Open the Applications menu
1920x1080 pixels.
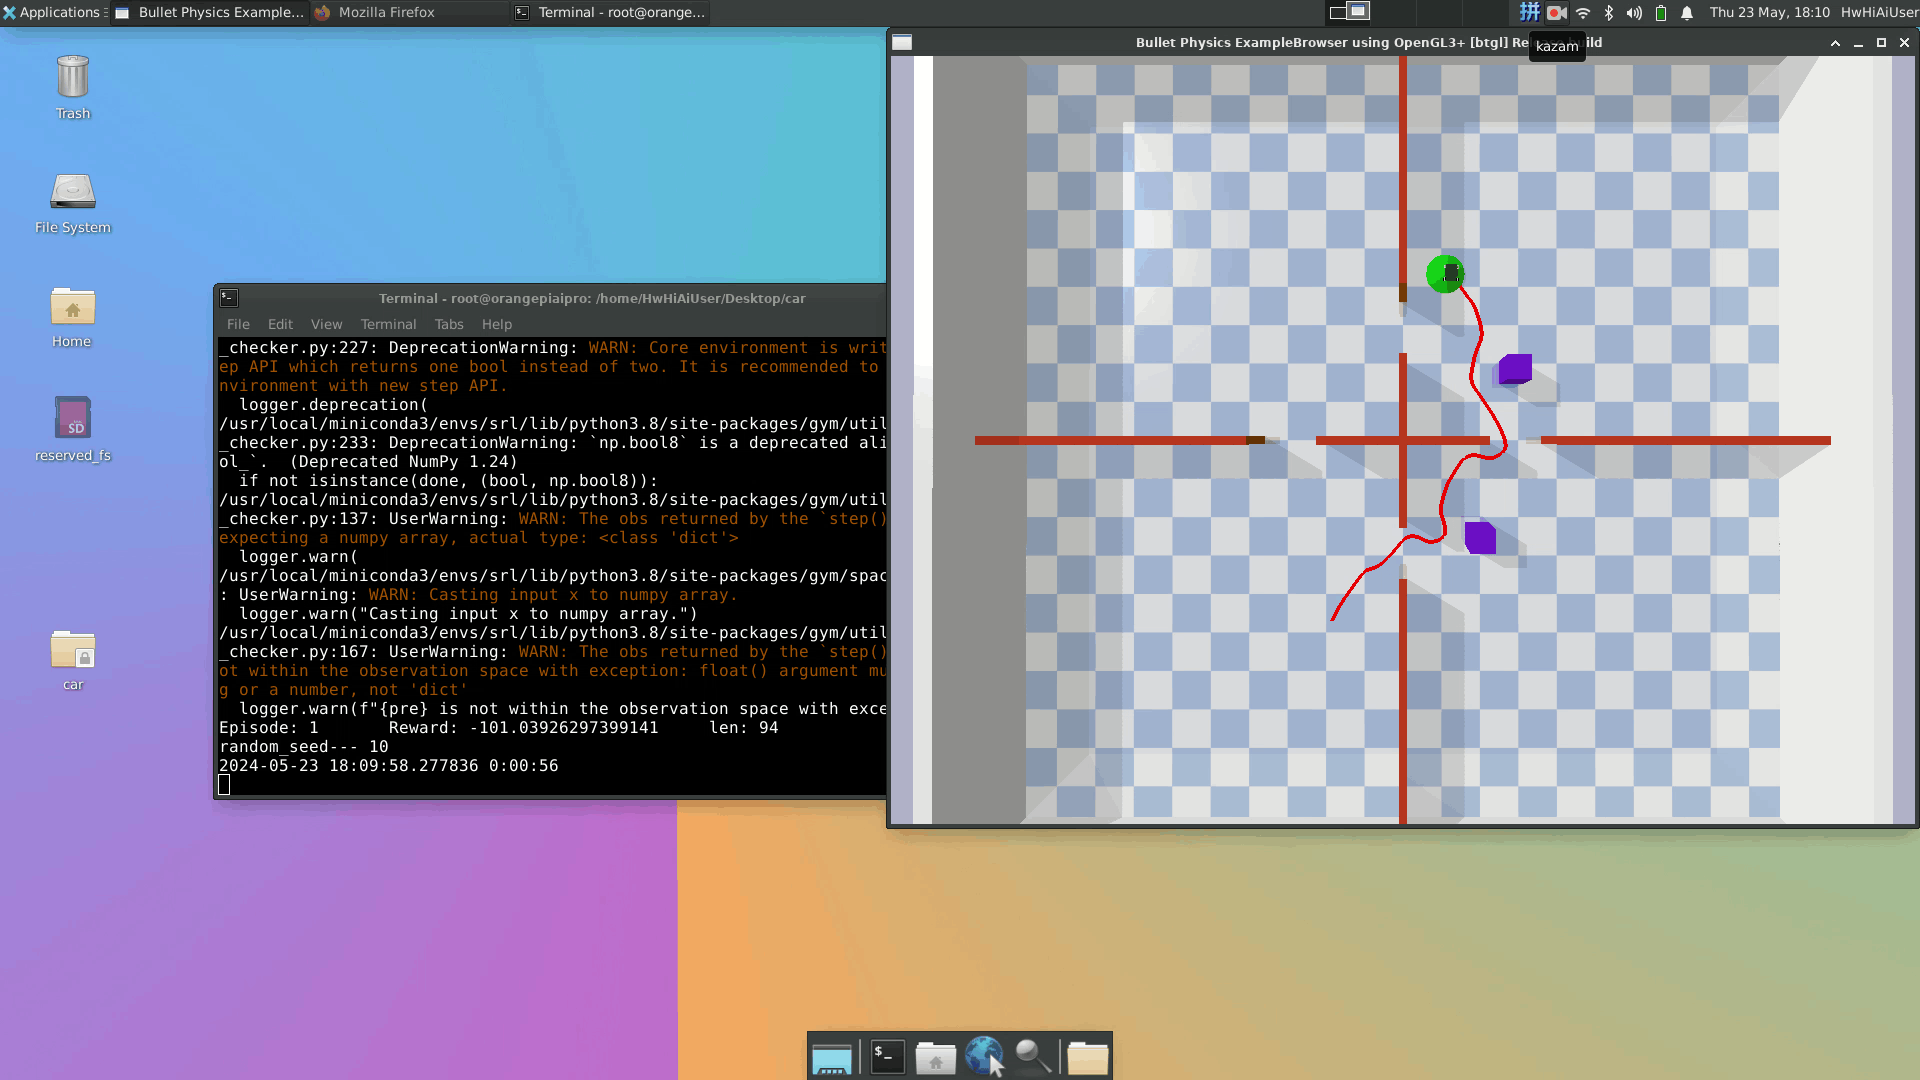[x=52, y=12]
